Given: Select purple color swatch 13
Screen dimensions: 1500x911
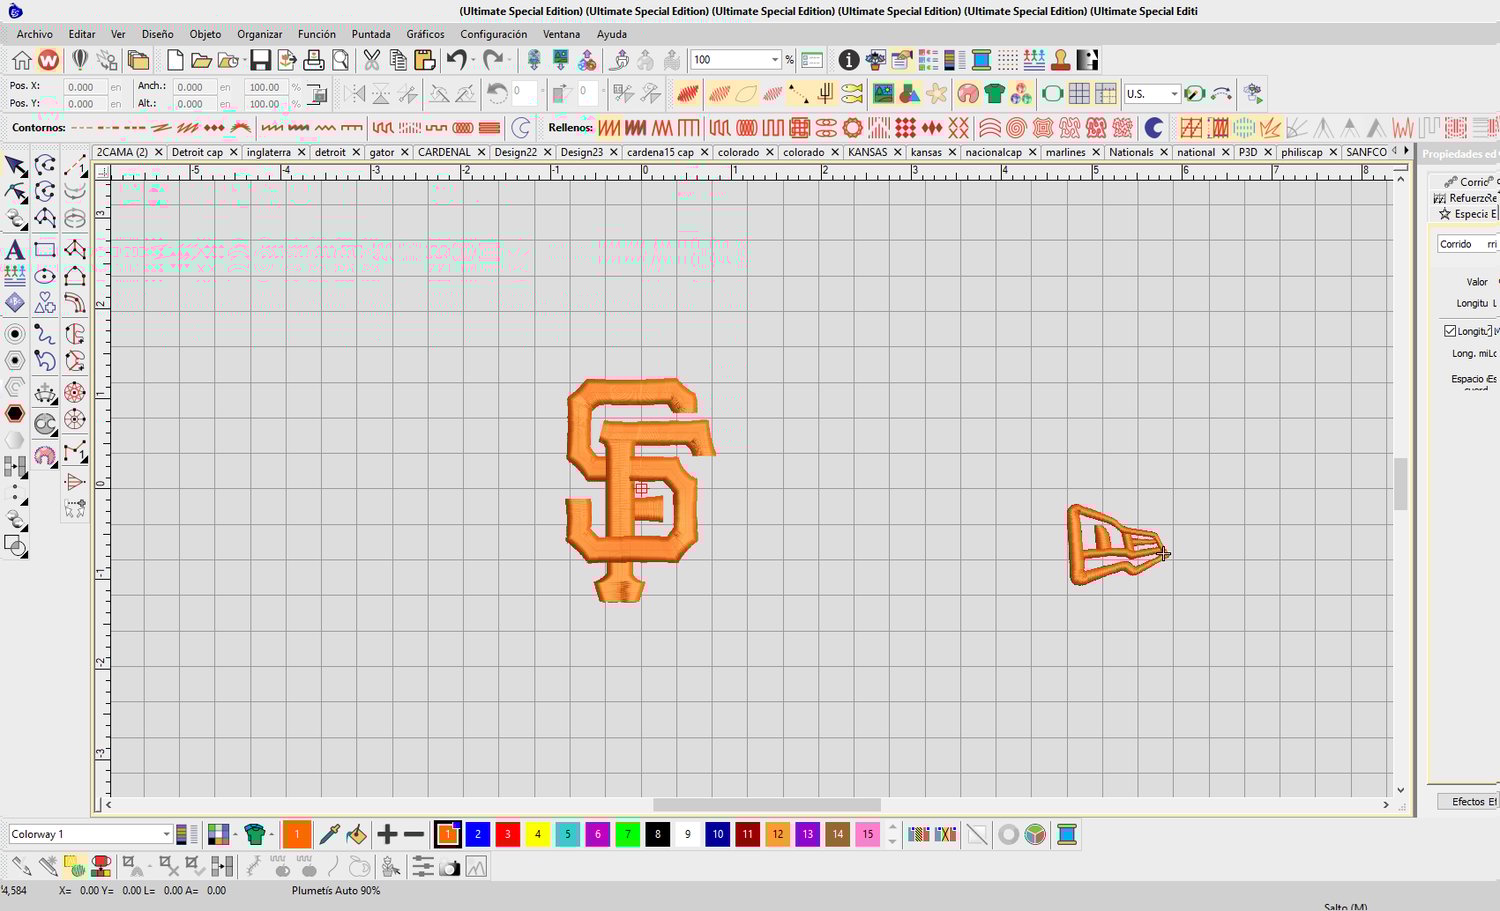Looking at the screenshot, I should [x=808, y=834].
